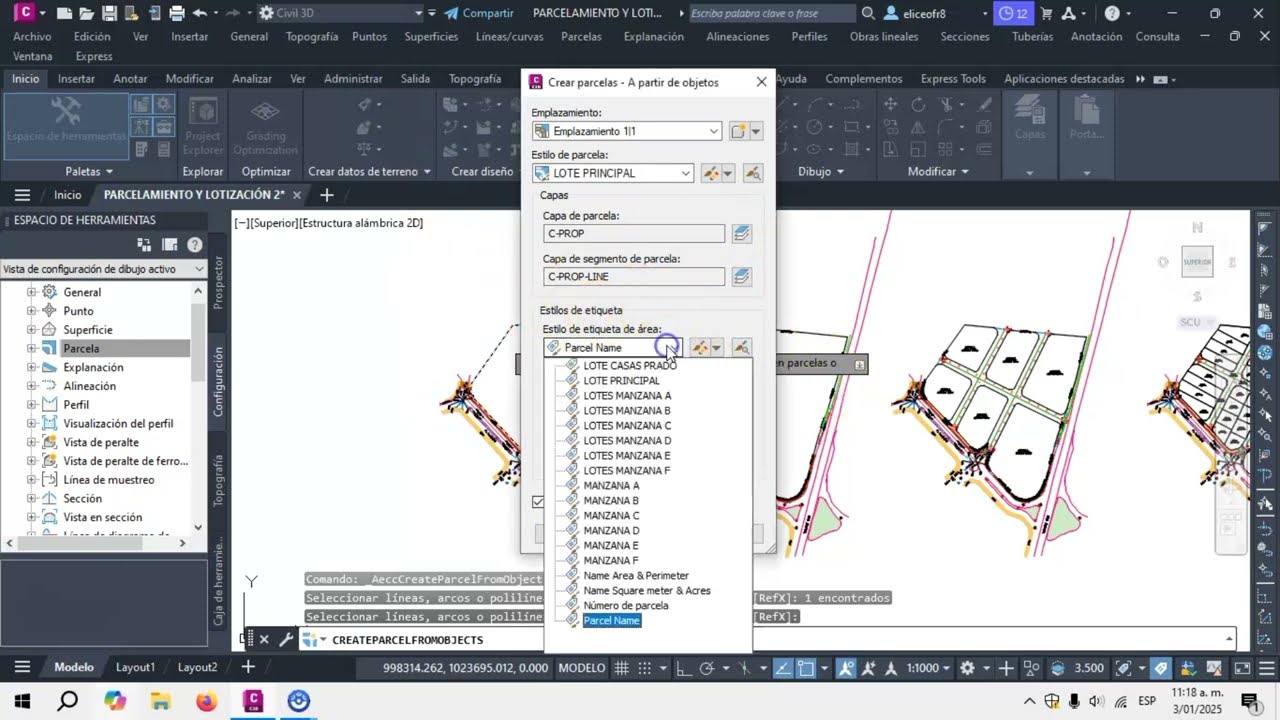
Task: Open the Parcelas menu
Action: point(581,36)
